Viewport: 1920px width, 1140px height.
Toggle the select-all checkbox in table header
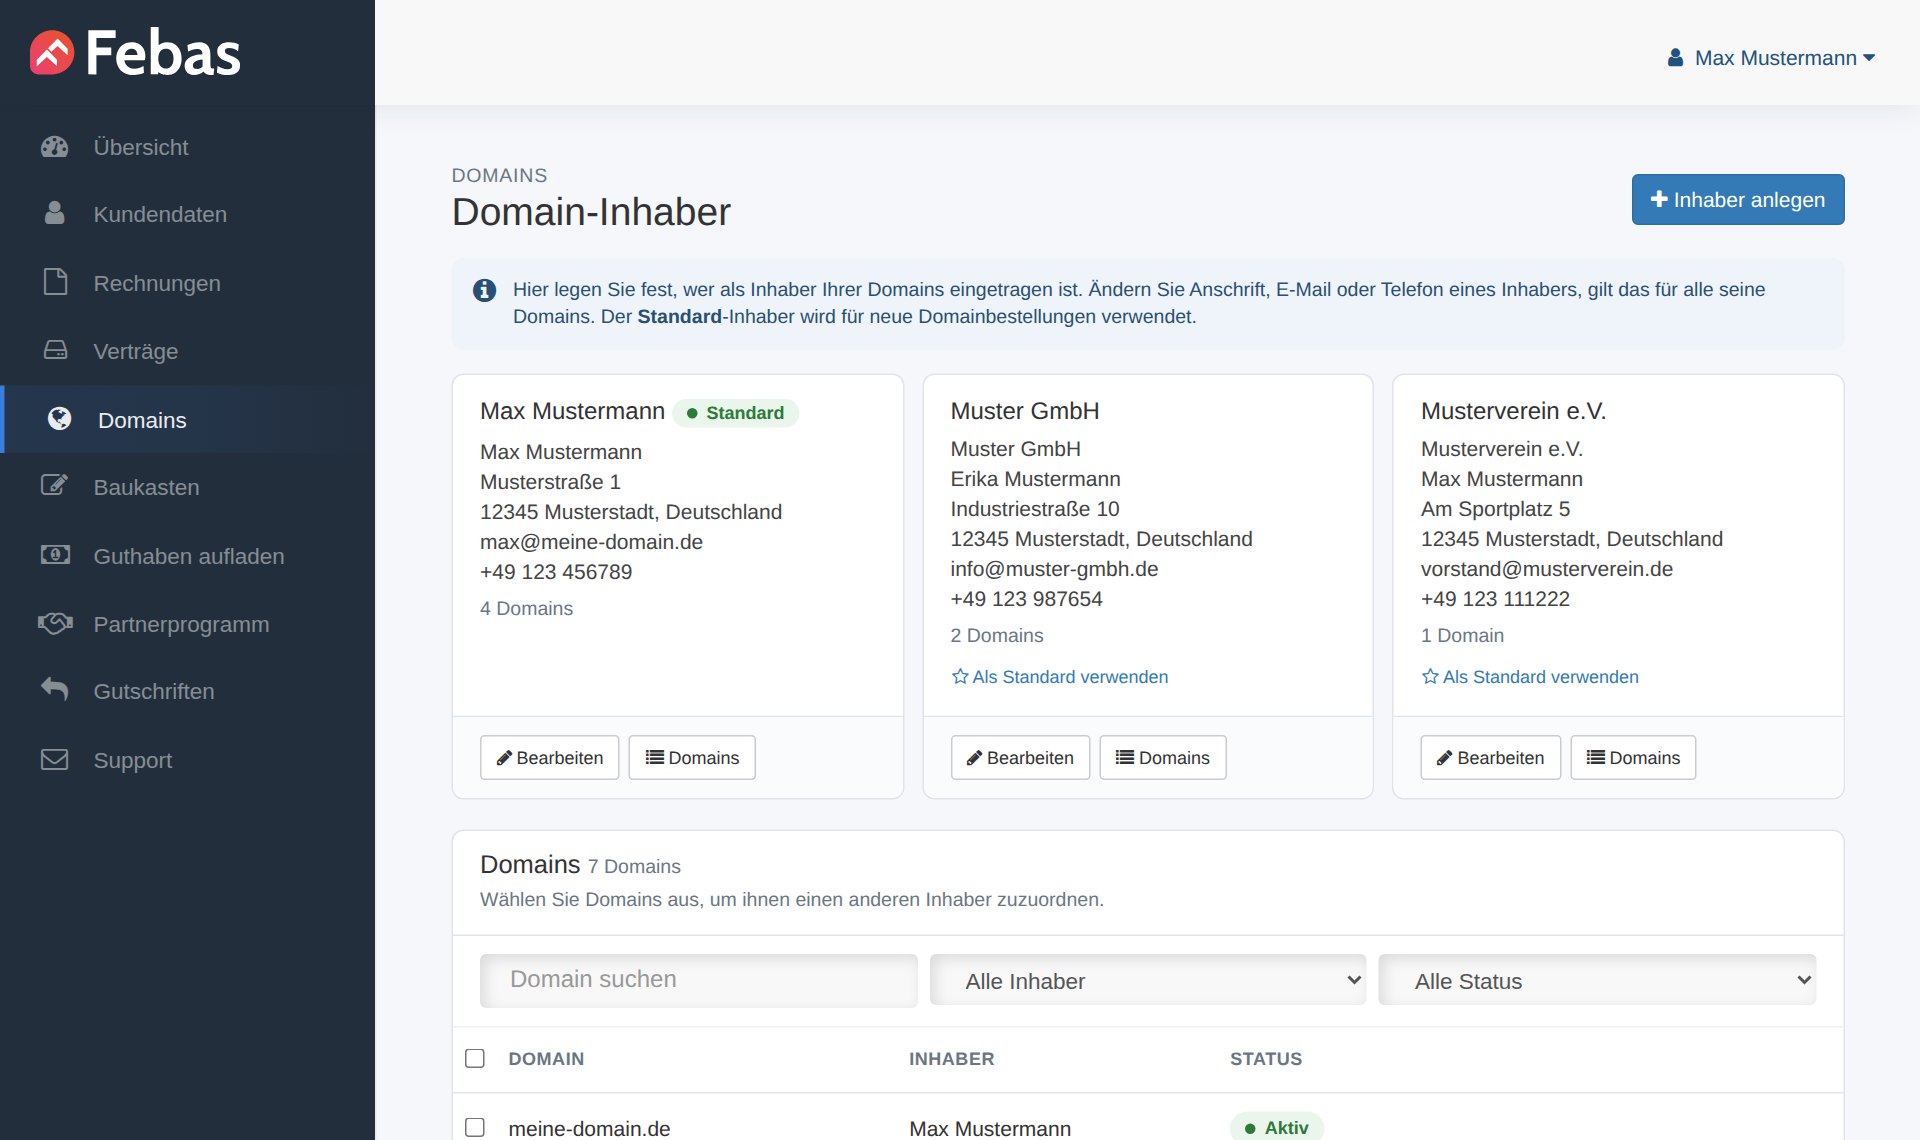coord(475,1058)
